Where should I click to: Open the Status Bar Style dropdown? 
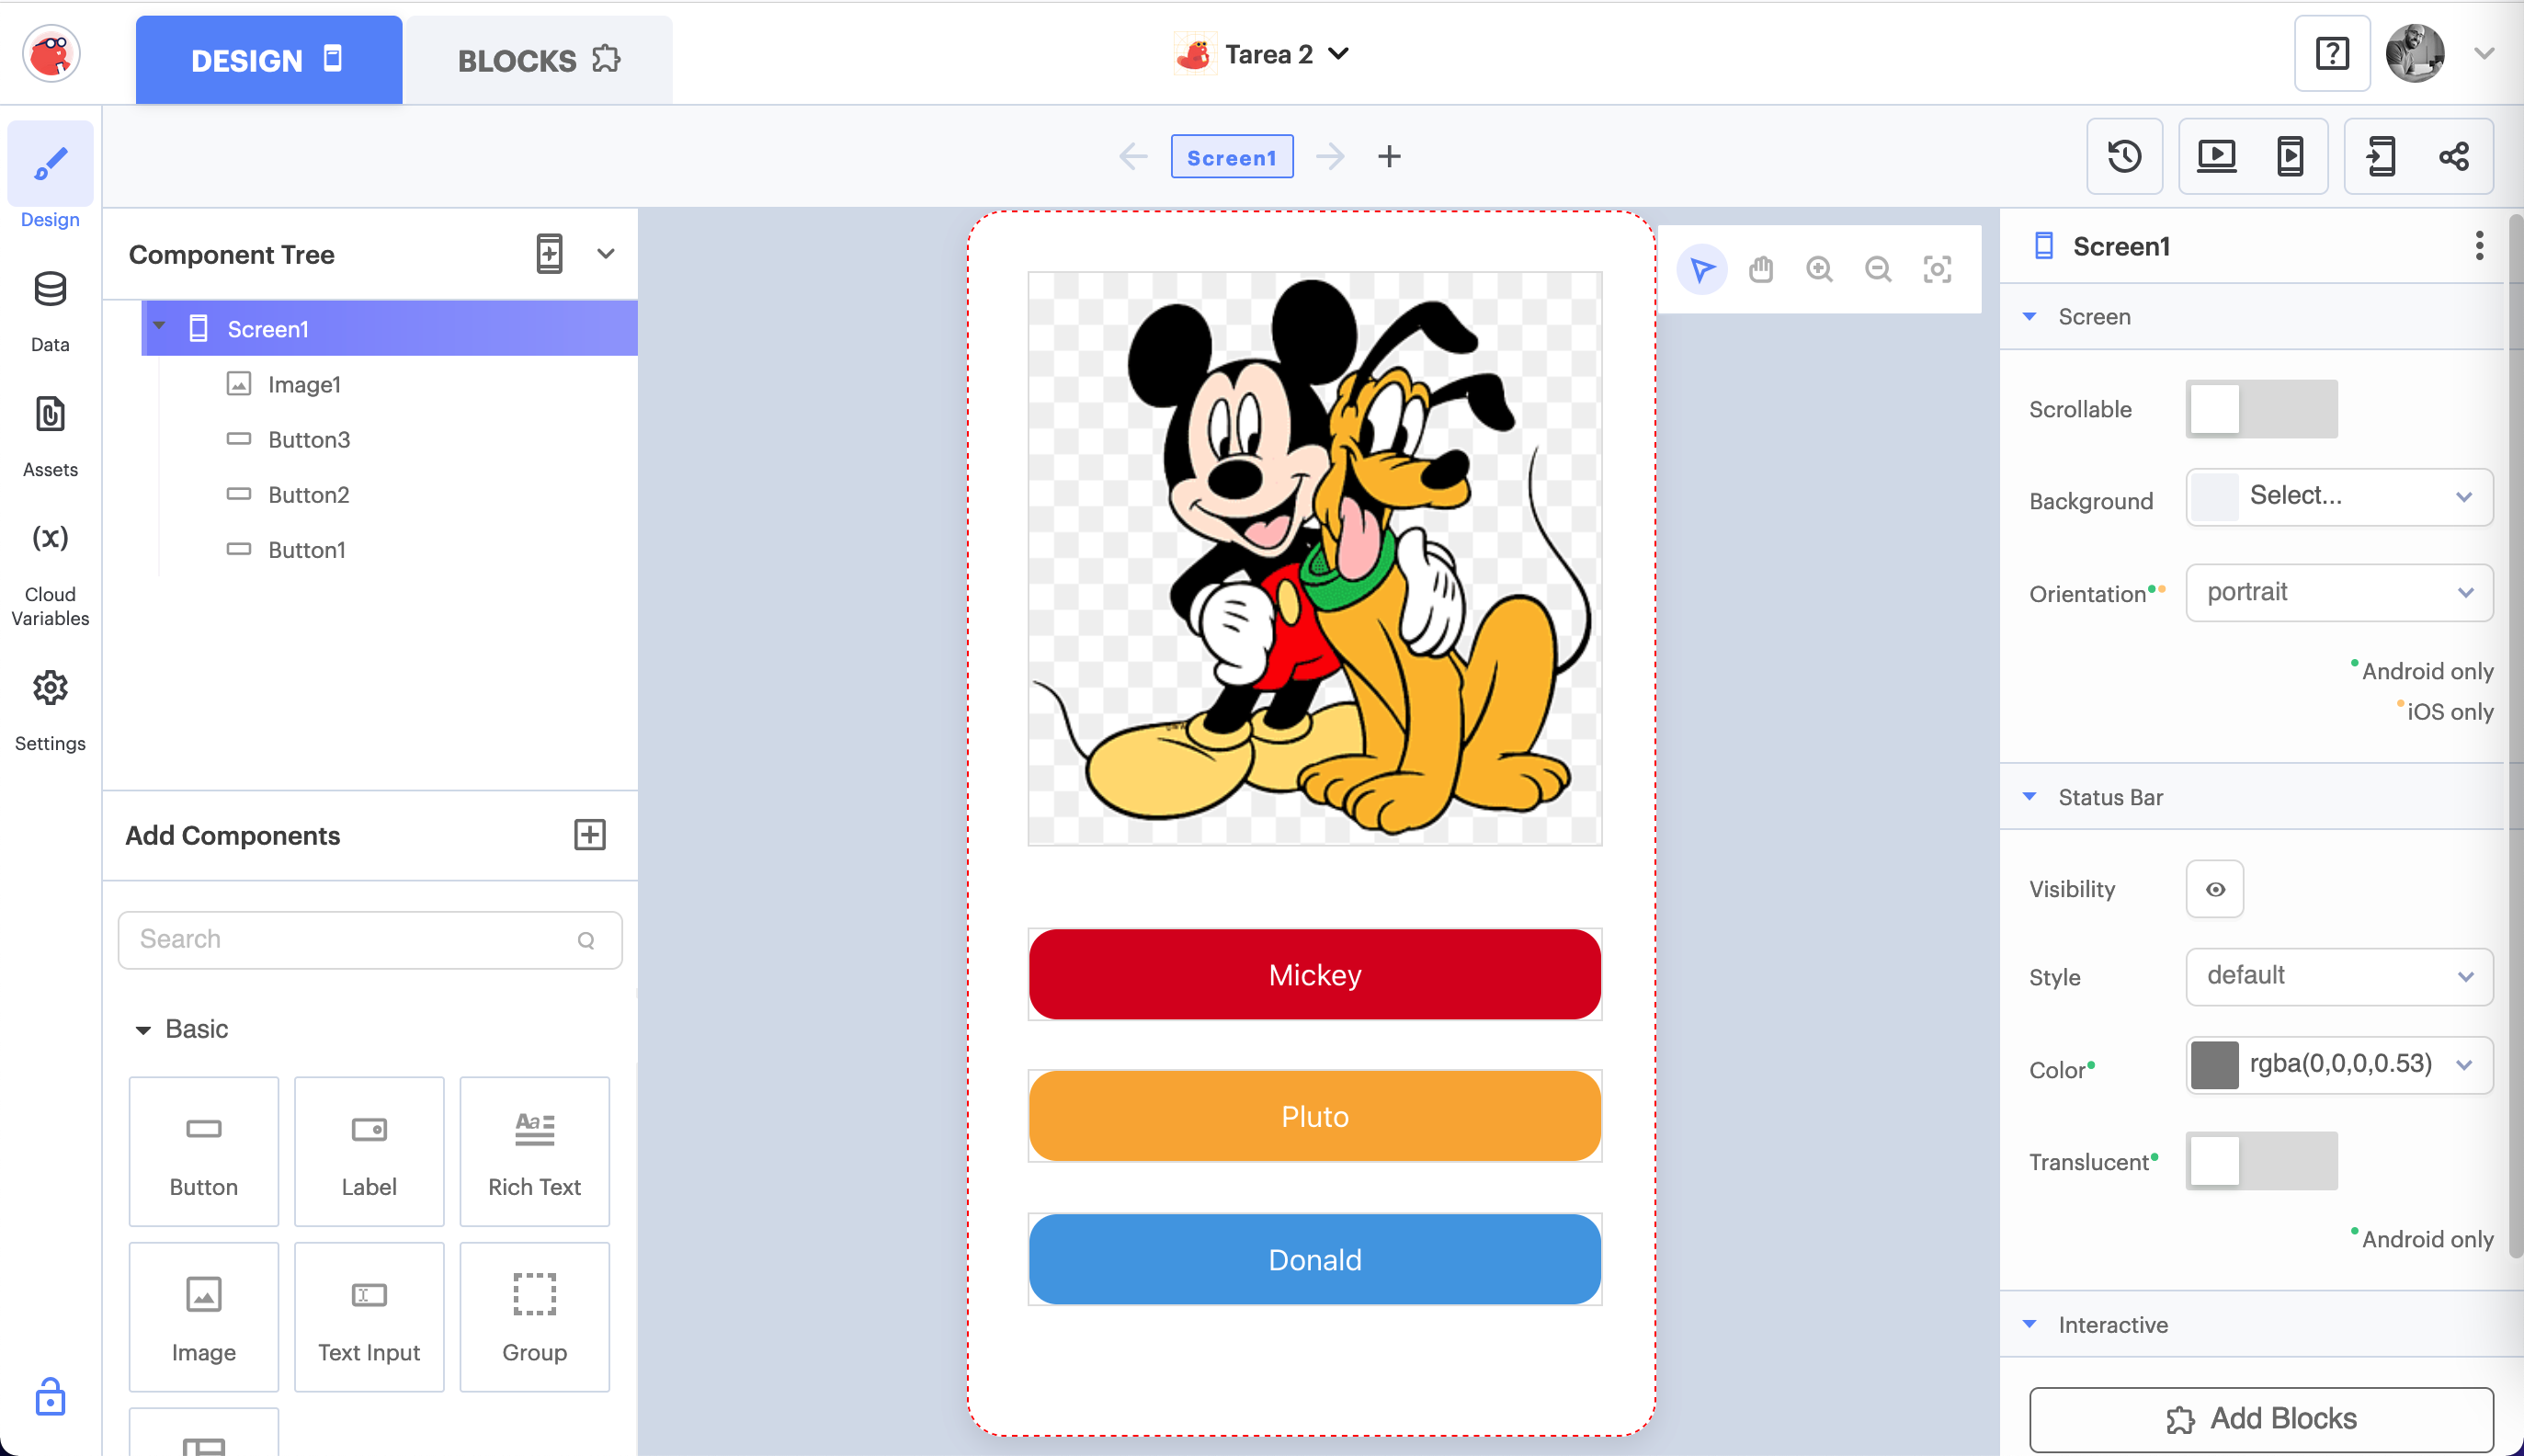pyautogui.click(x=2338, y=976)
